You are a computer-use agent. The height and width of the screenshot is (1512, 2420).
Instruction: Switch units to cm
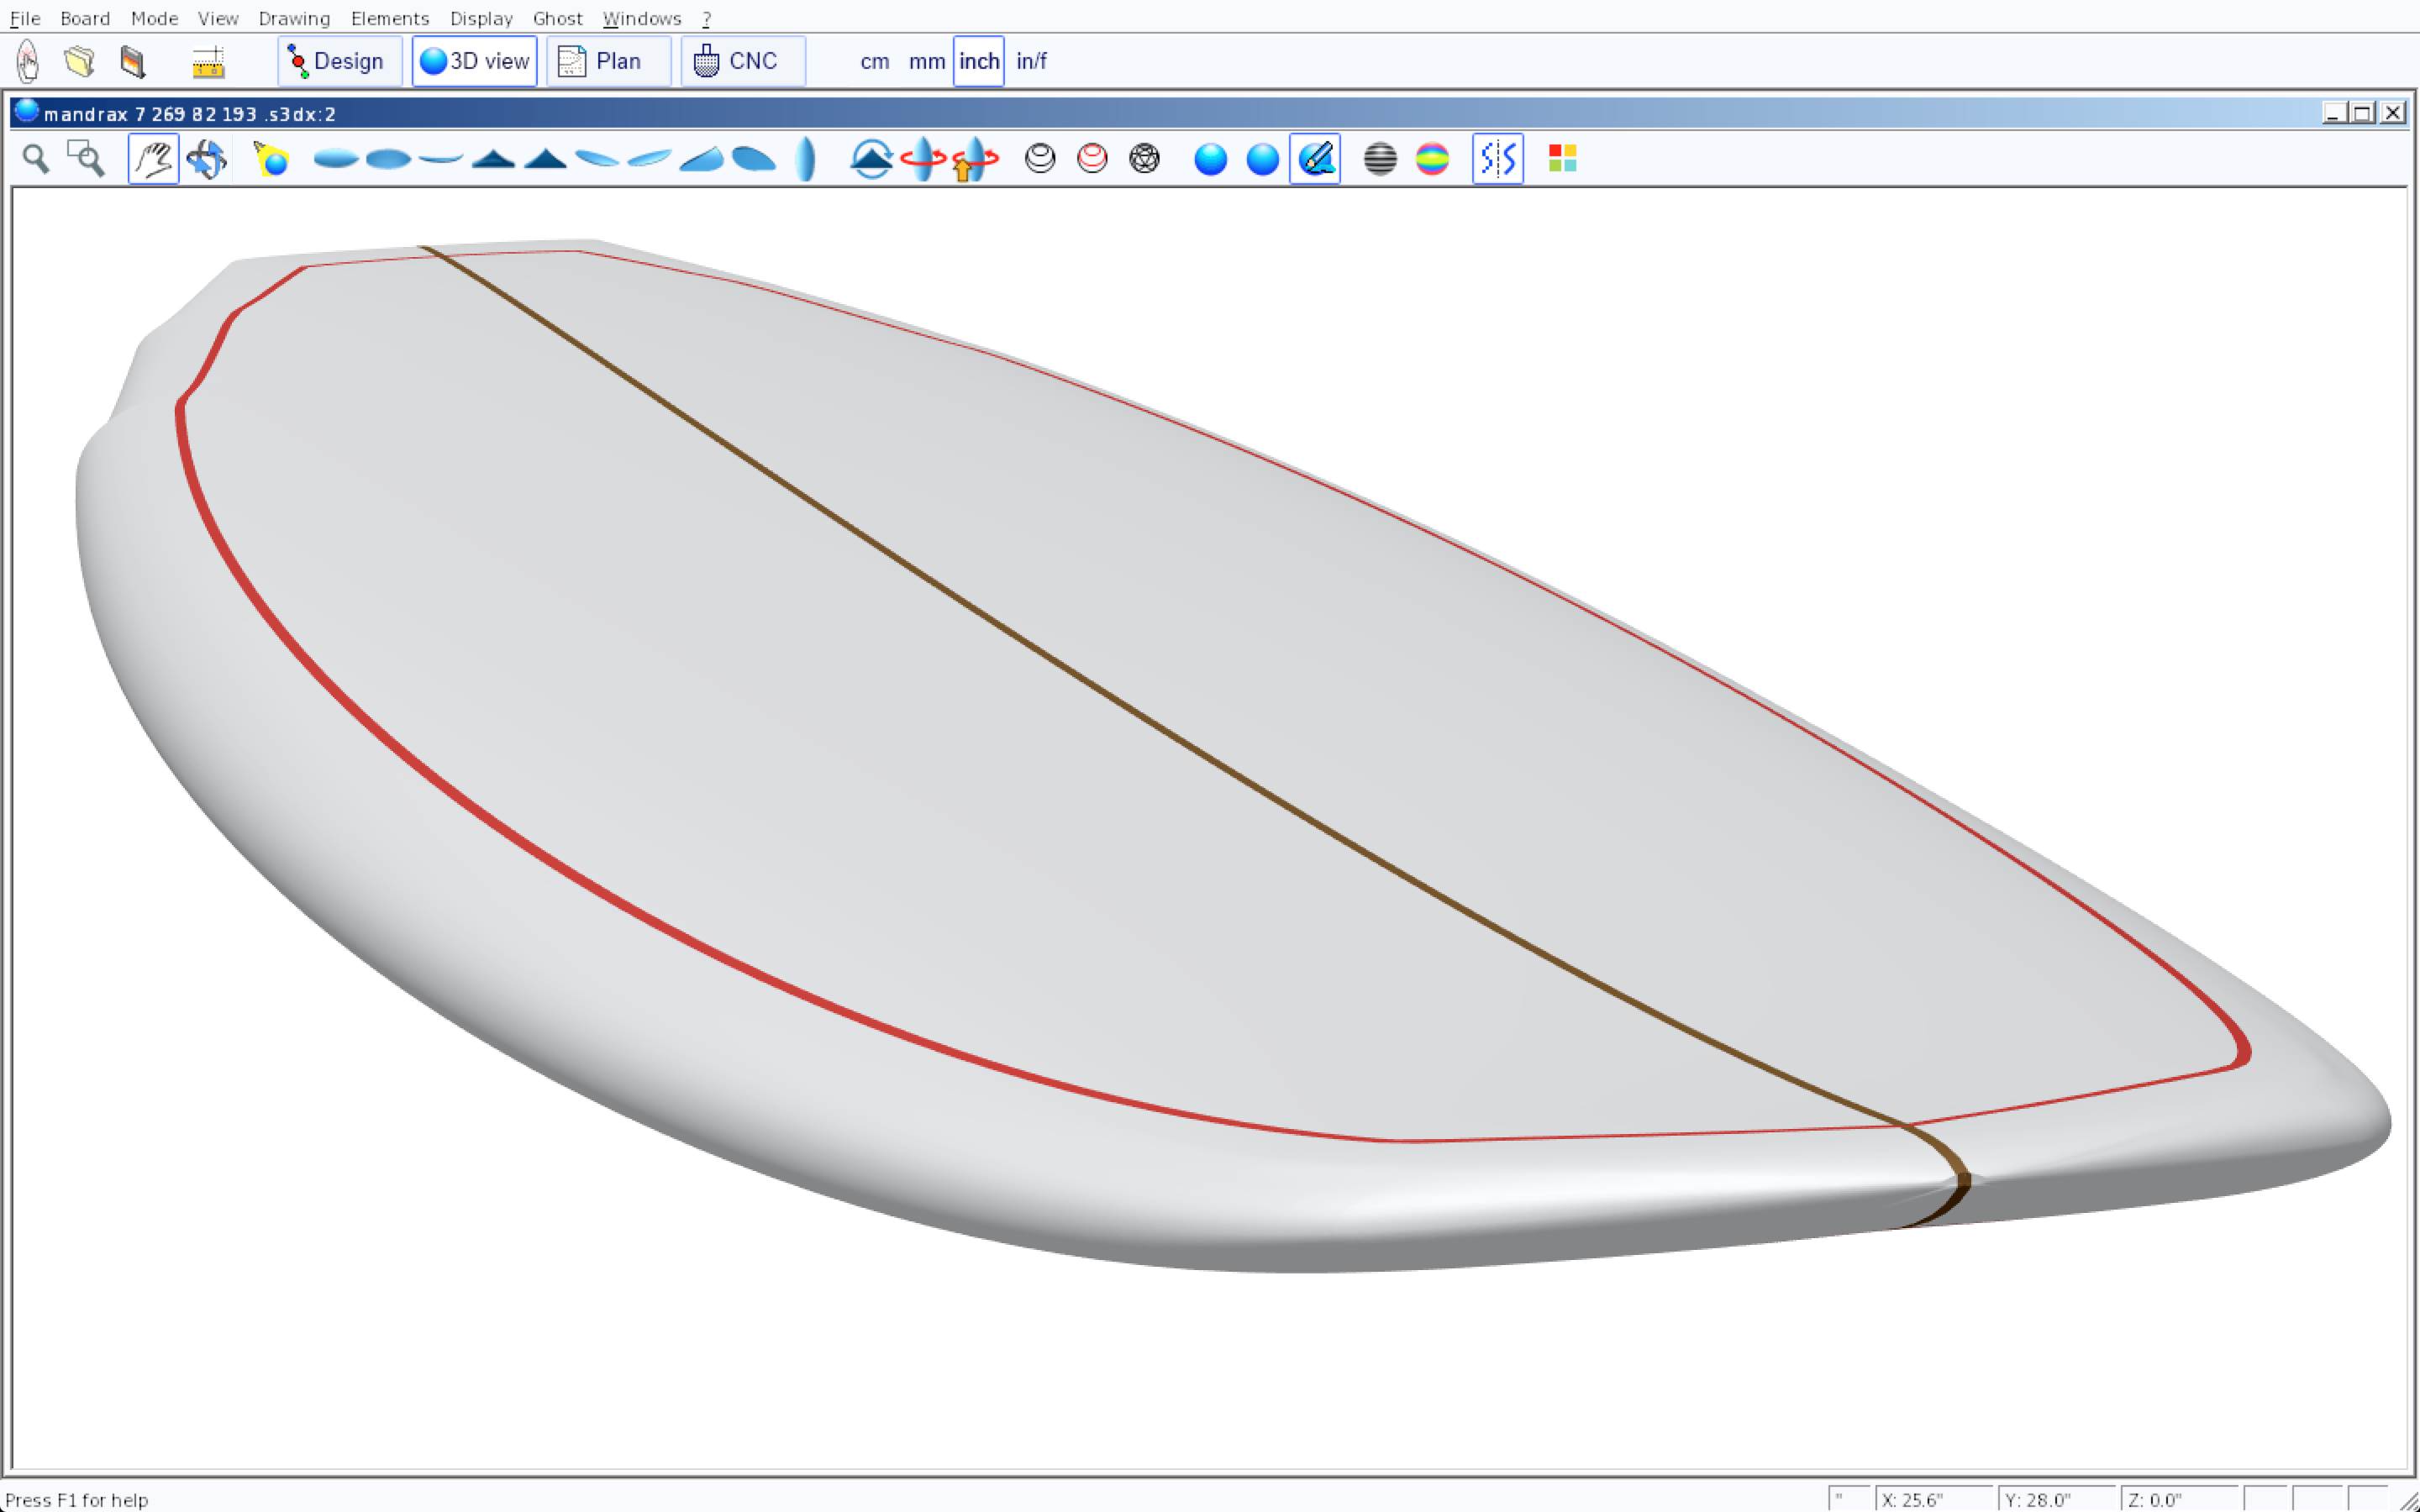tap(874, 61)
